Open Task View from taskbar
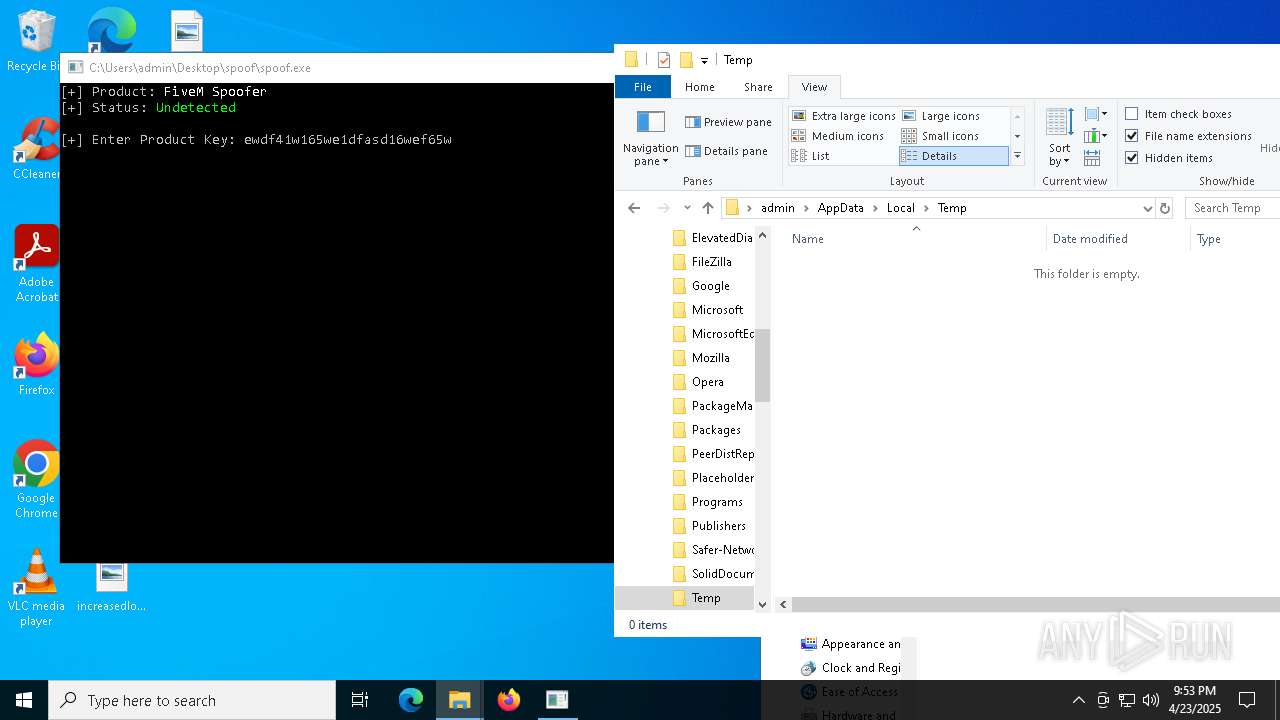1280x720 pixels. [360, 700]
